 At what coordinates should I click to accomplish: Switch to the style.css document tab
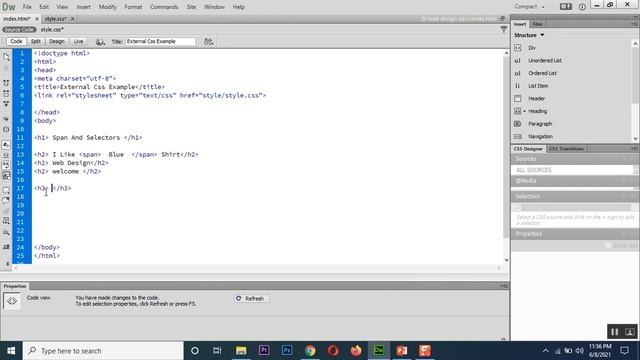click(x=56, y=19)
